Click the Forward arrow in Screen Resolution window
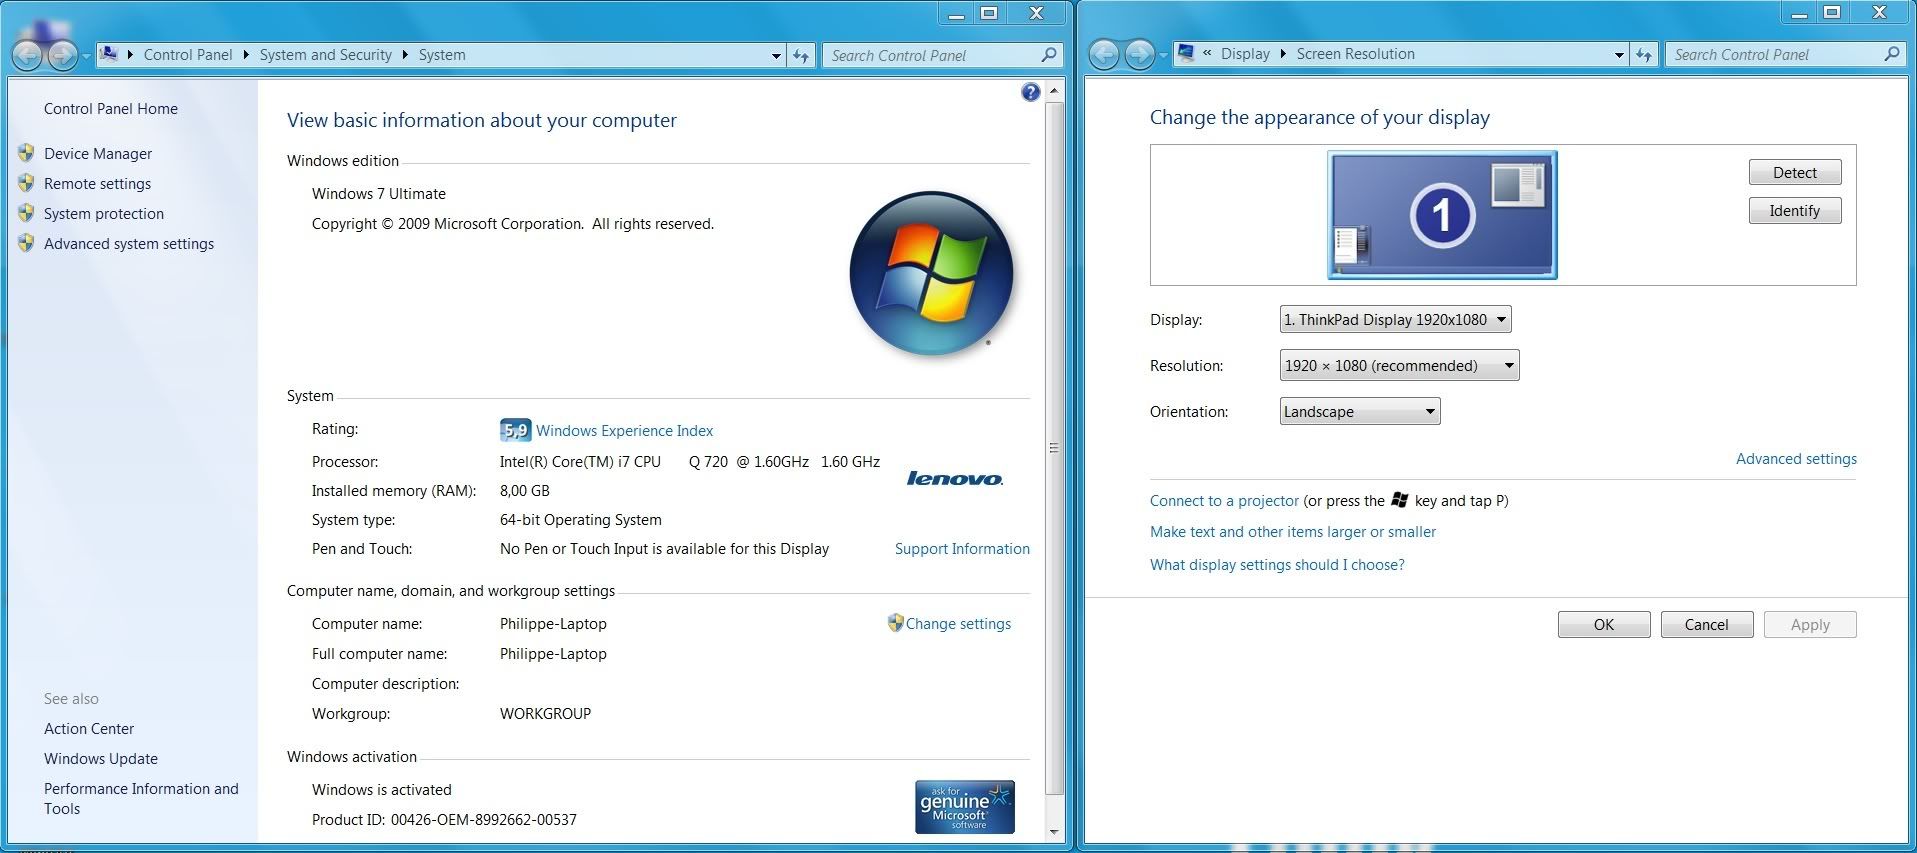The width and height of the screenshot is (1917, 853). click(x=1139, y=54)
